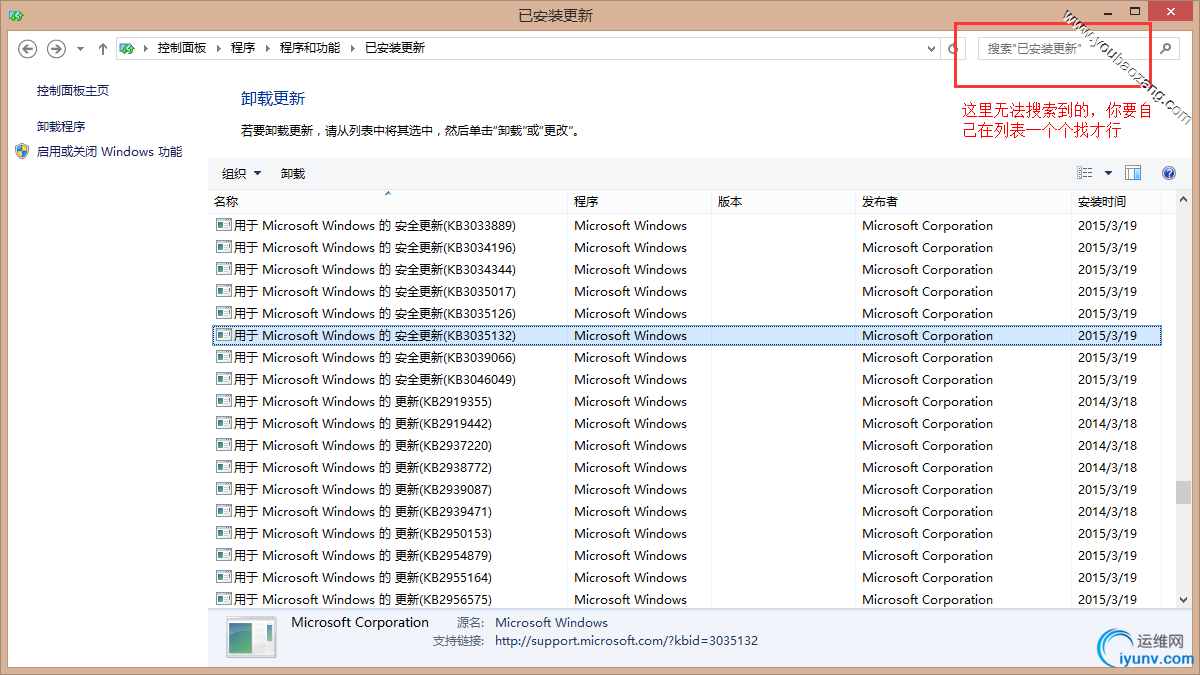Click the 已安装更新 breadcrumb
This screenshot has height=675, width=1200.
pyautogui.click(x=394, y=48)
